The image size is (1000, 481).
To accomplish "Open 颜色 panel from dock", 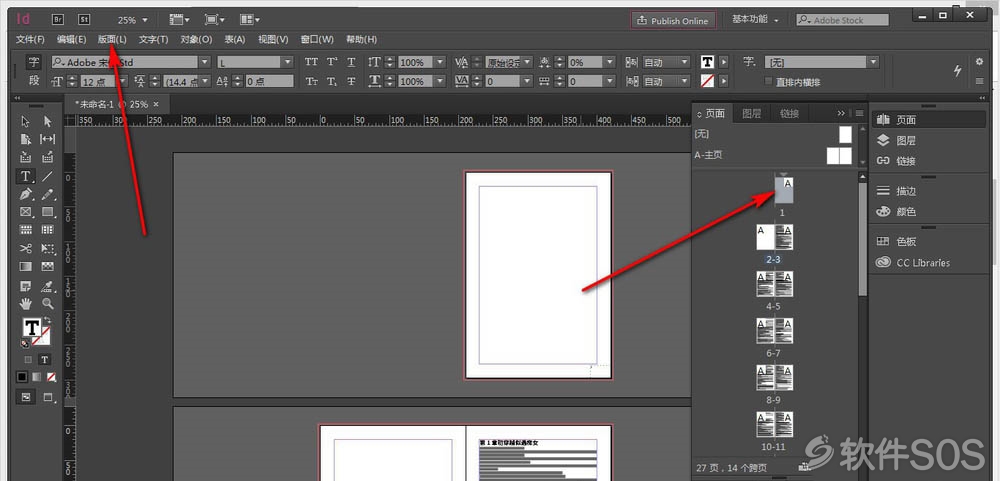I will point(898,211).
